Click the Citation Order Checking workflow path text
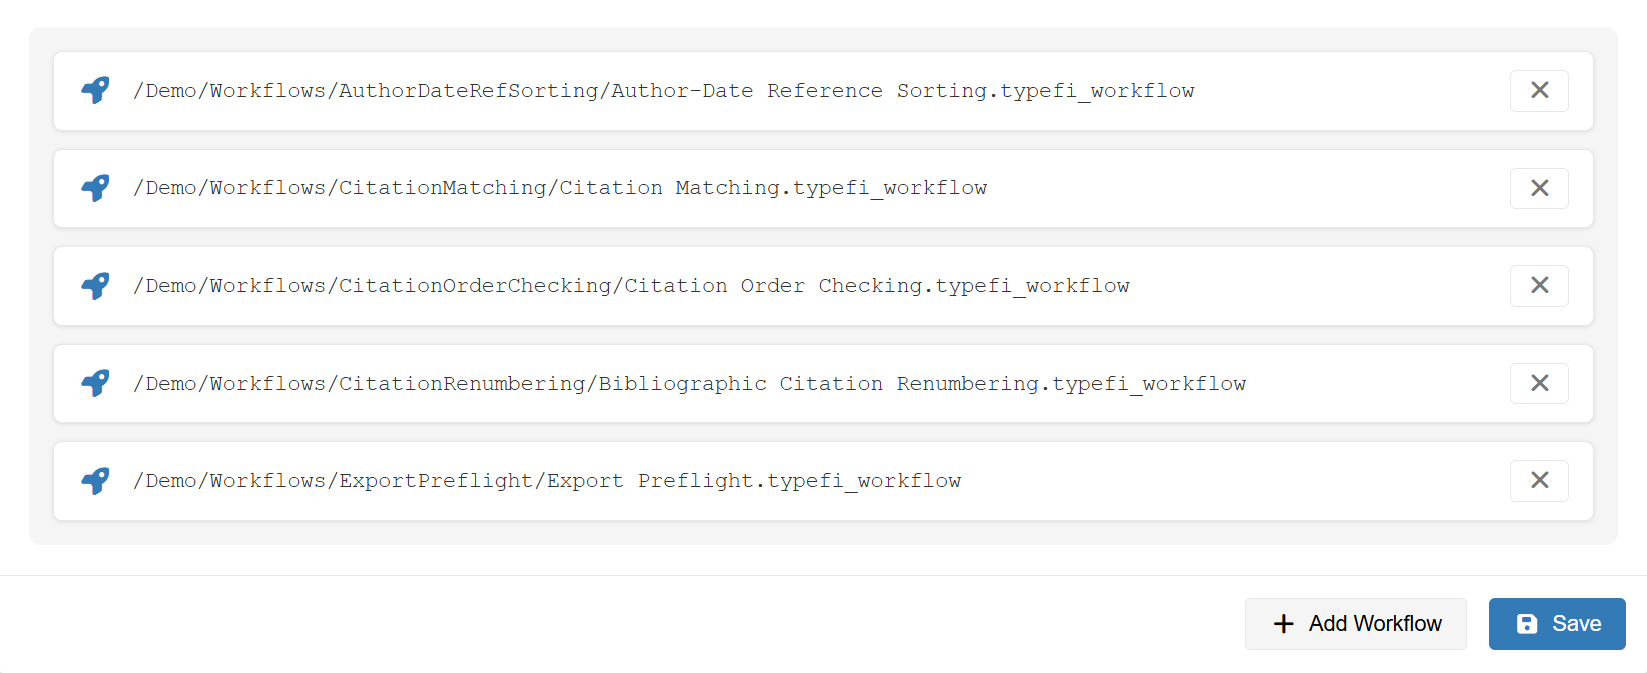Image resolution: width=1647 pixels, height=673 pixels. click(x=631, y=285)
